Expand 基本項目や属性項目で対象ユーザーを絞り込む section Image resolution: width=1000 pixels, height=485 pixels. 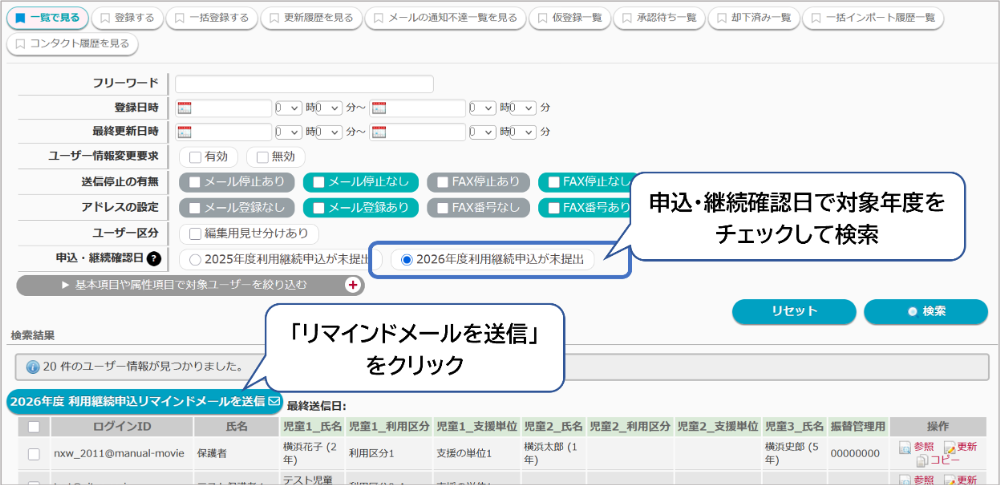190,285
